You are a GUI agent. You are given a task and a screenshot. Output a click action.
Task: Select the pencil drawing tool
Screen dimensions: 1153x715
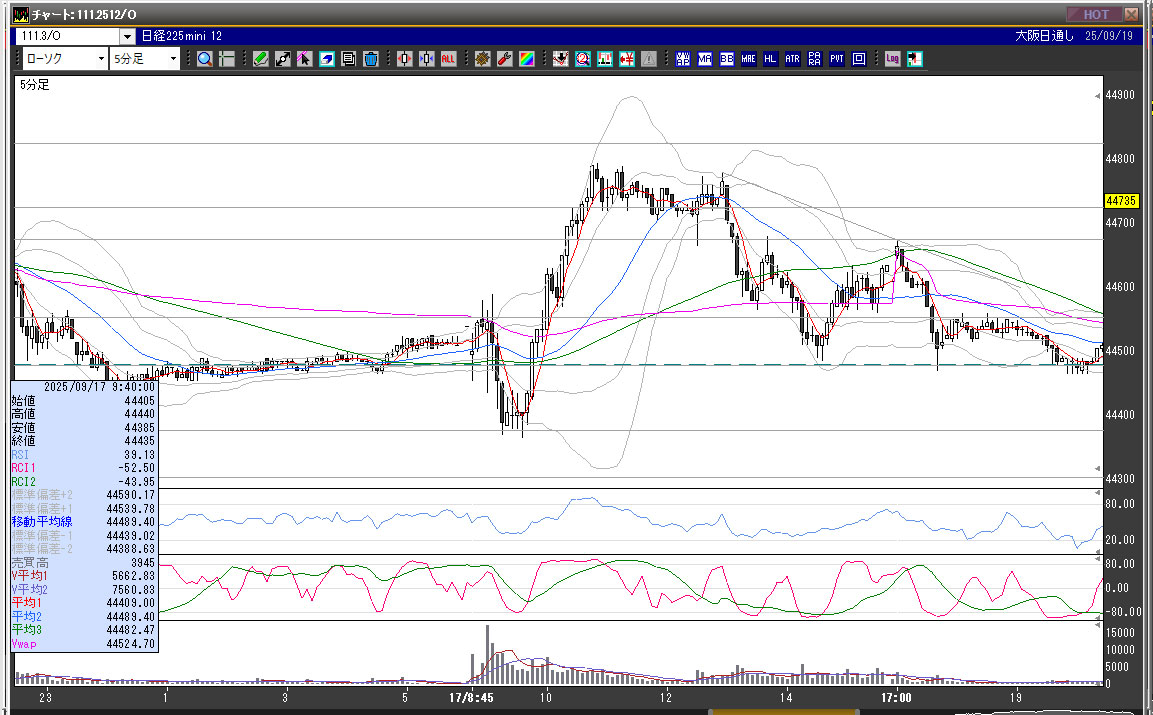coord(261,59)
